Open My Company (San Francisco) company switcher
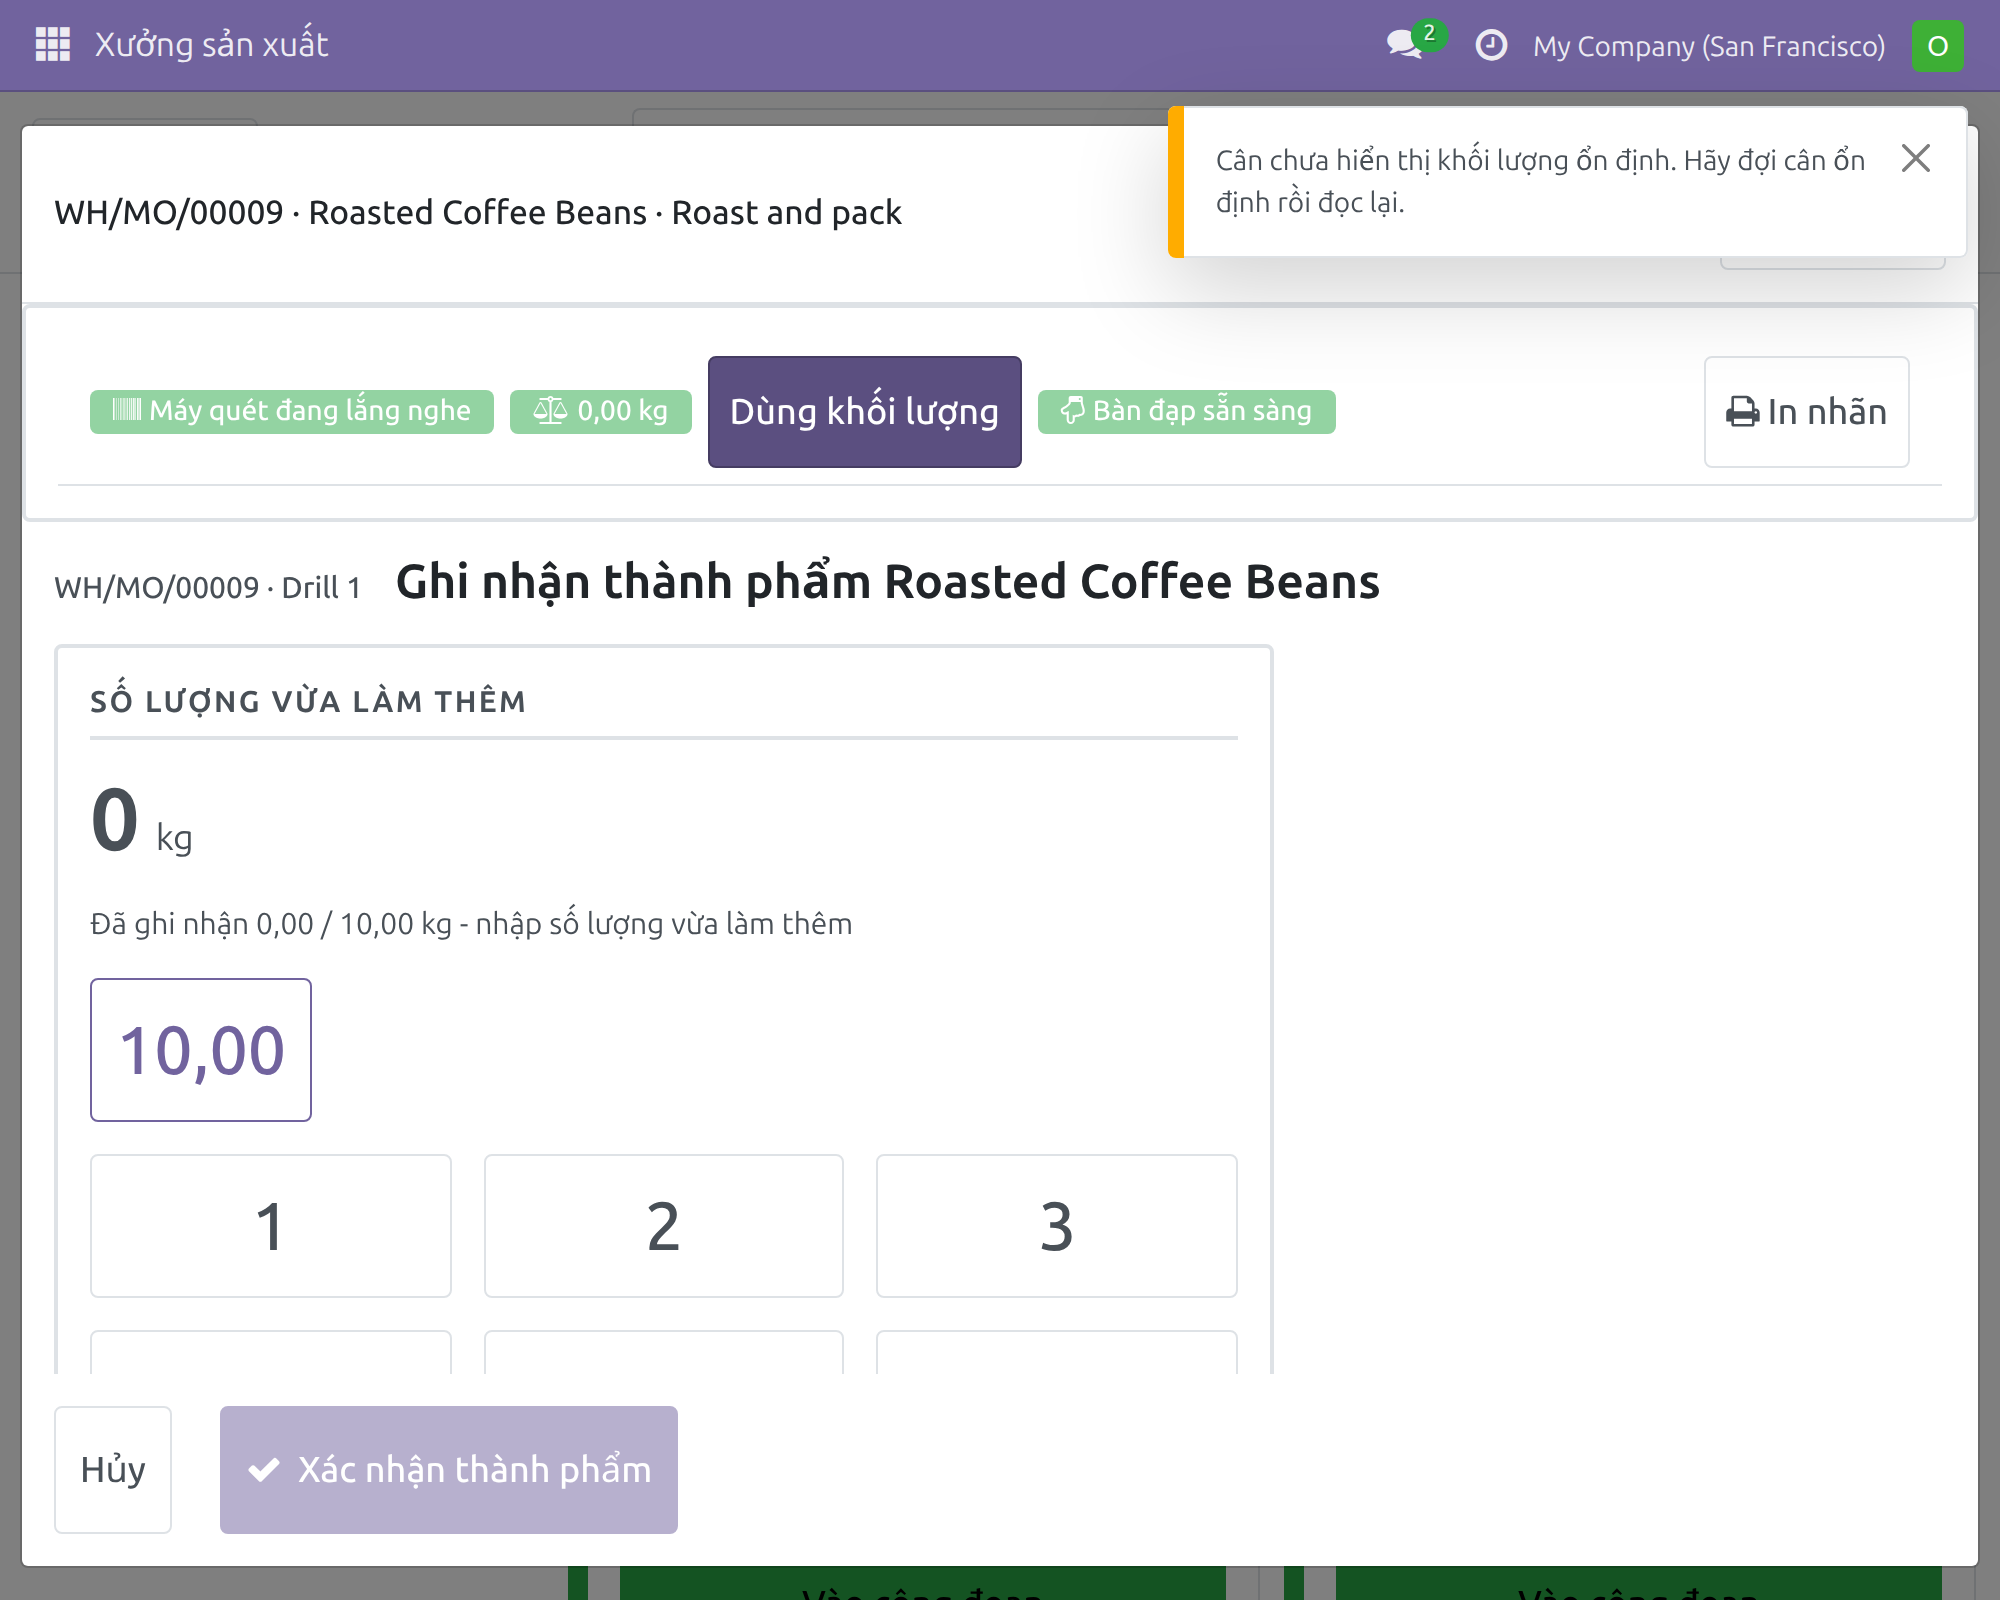 point(1709,46)
